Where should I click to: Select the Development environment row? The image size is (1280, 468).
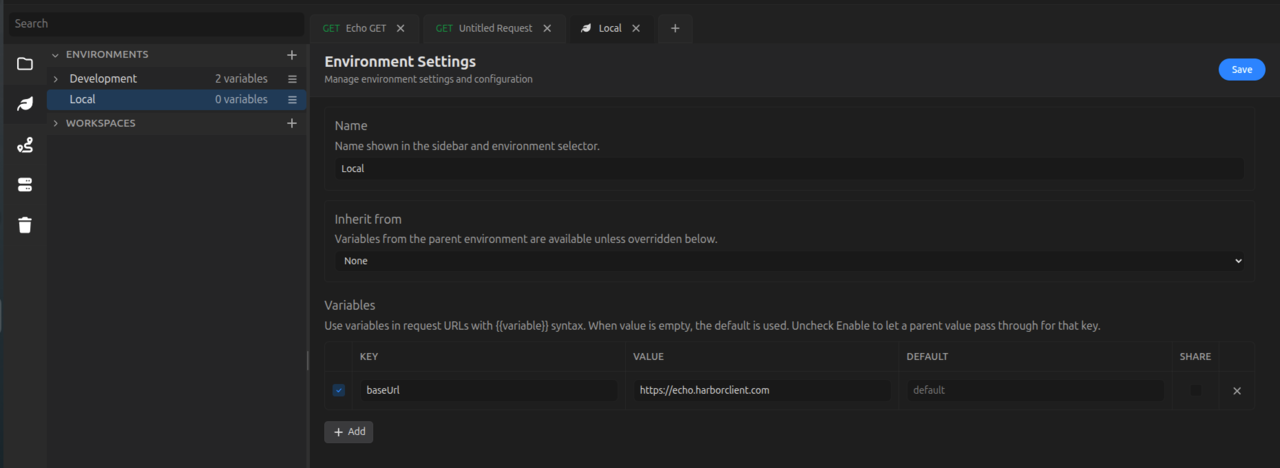(x=177, y=79)
